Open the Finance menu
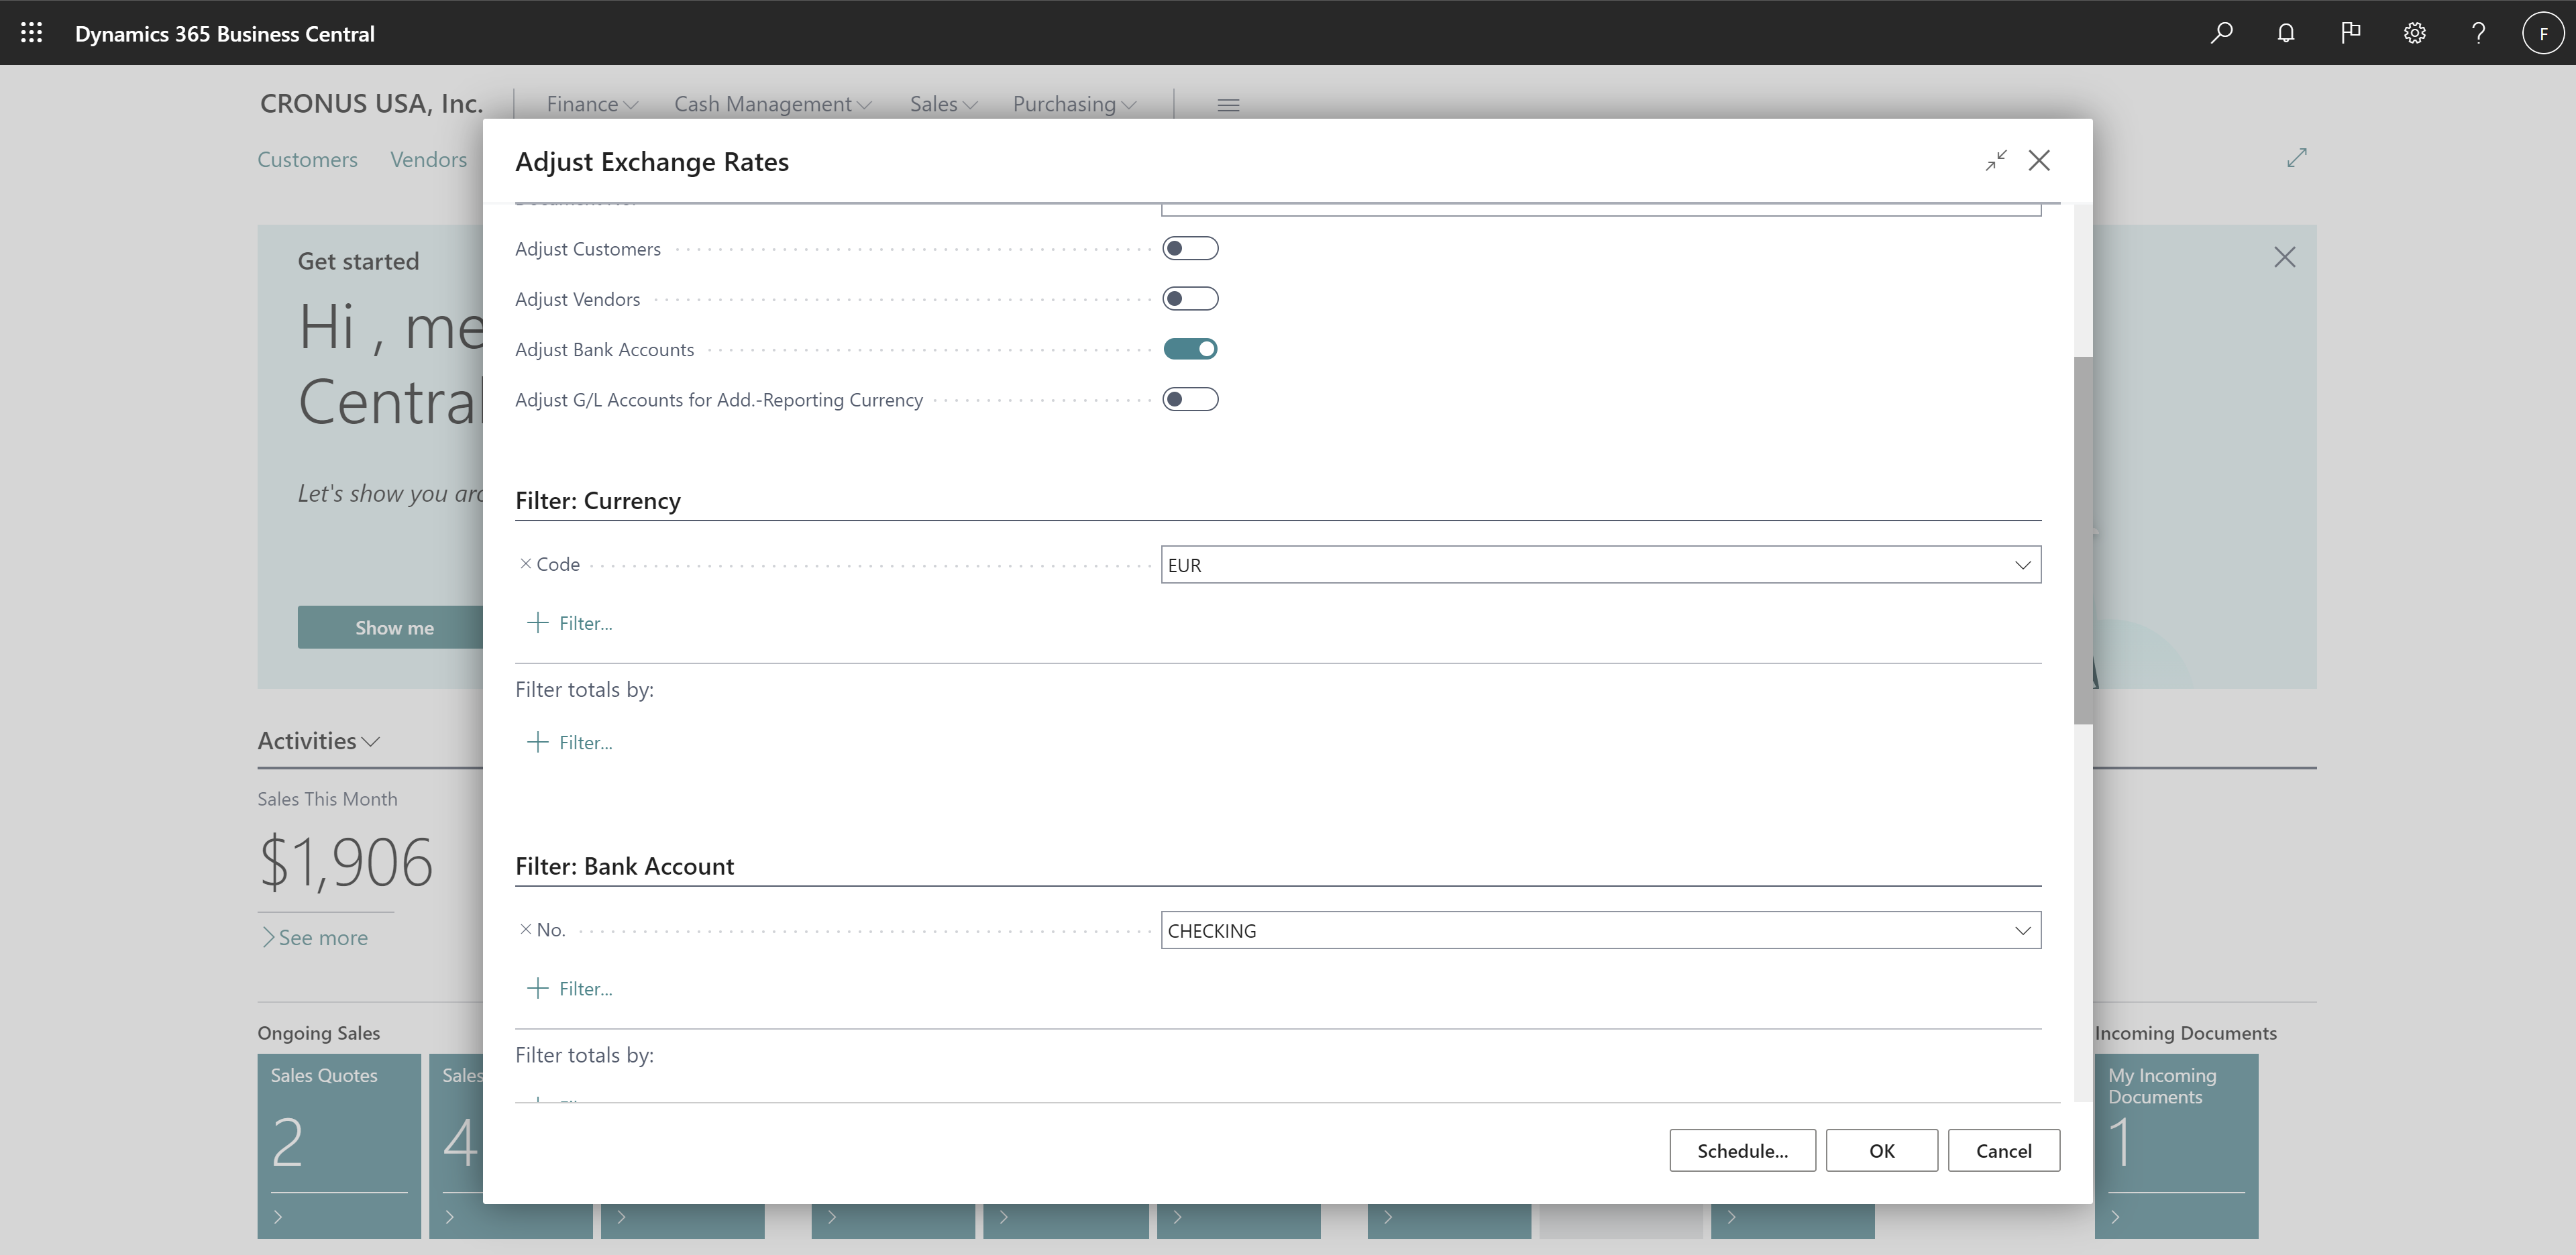The width and height of the screenshot is (2576, 1255). (x=588, y=103)
